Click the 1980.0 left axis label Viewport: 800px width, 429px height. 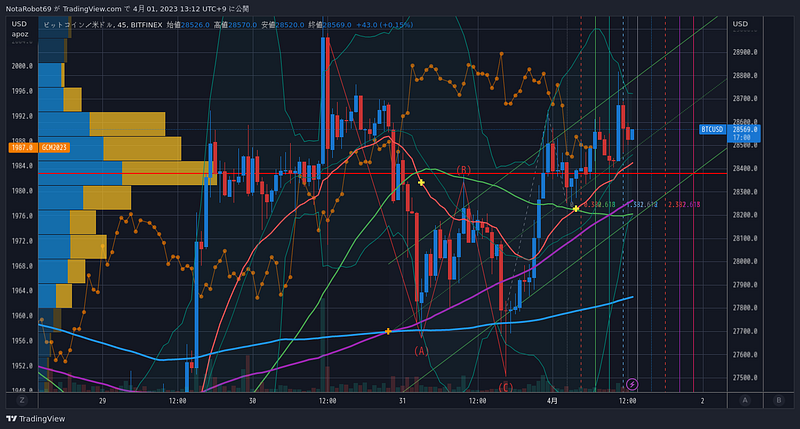(x=22, y=191)
